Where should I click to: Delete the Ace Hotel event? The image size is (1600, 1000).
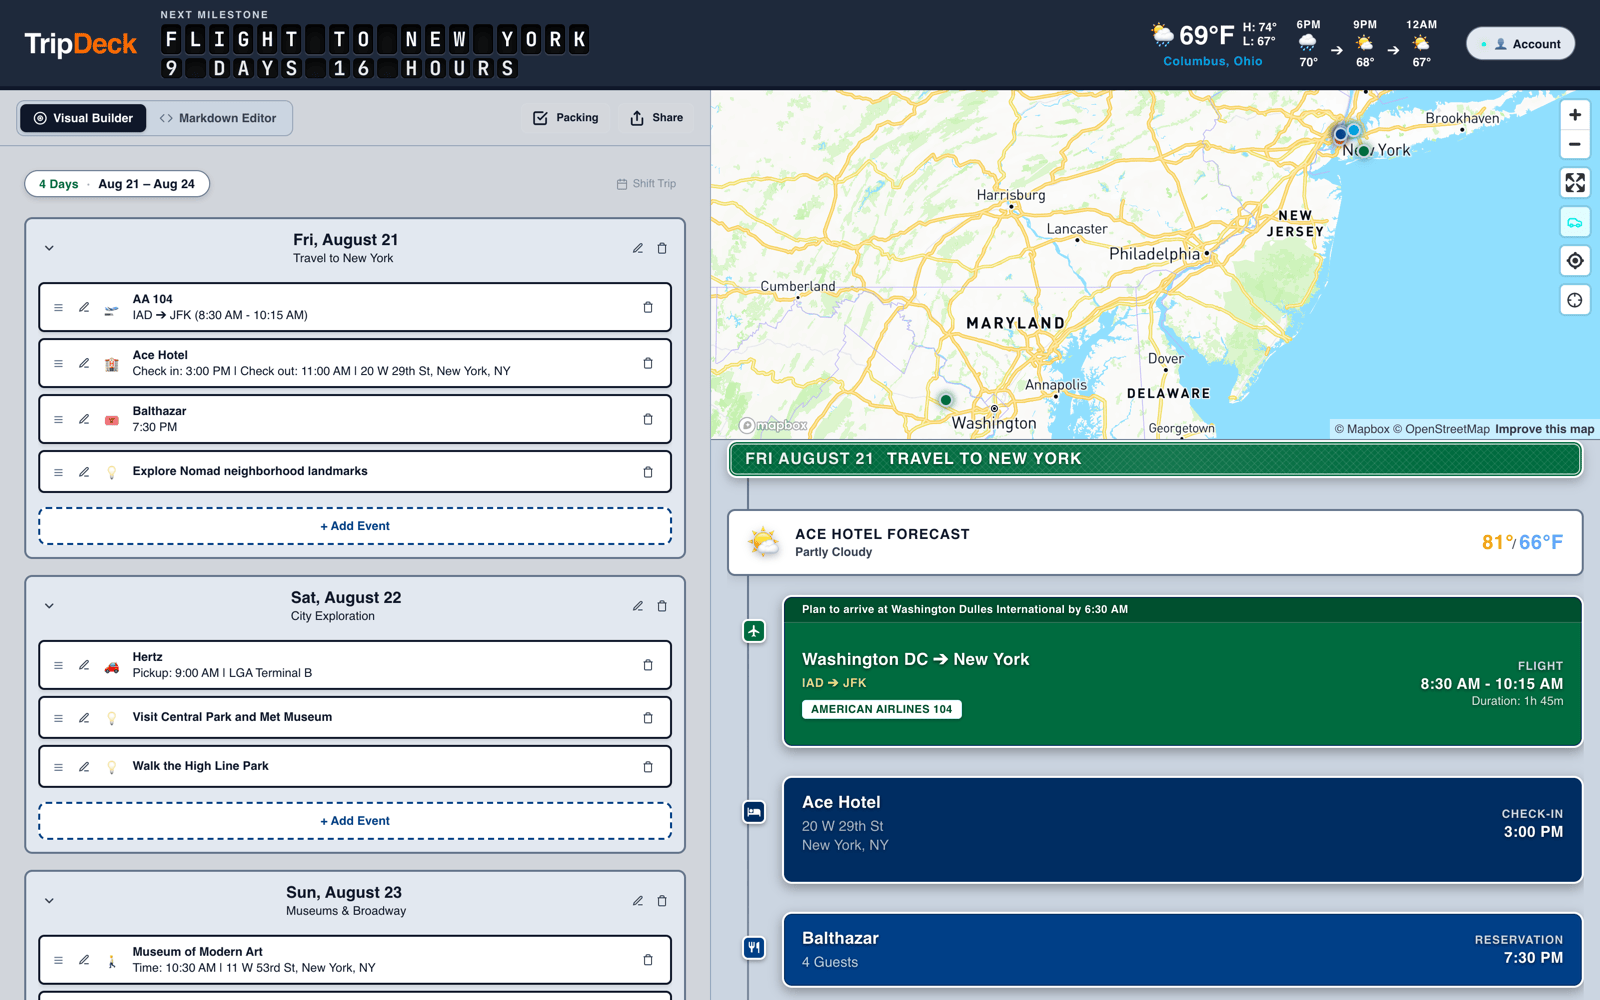click(648, 363)
